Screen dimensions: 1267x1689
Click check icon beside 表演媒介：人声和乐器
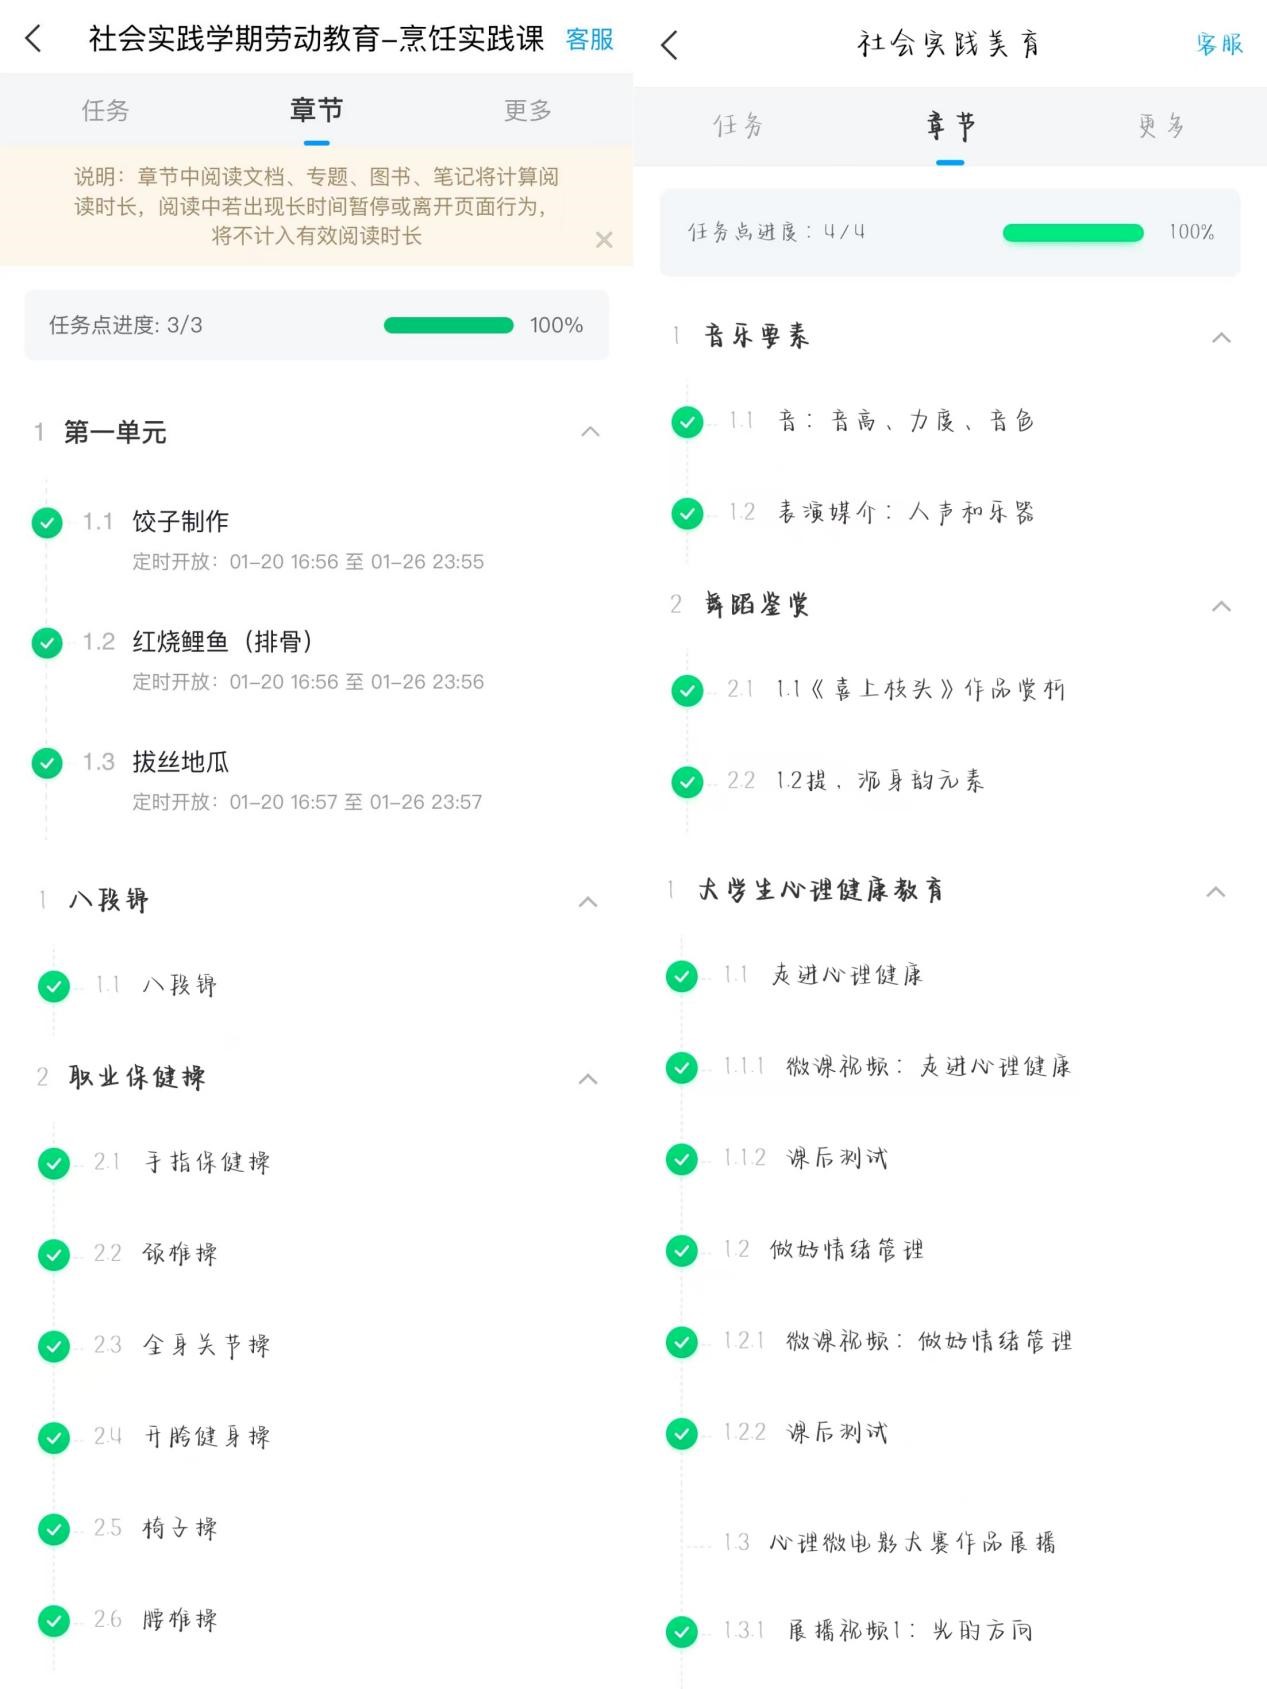tap(687, 513)
